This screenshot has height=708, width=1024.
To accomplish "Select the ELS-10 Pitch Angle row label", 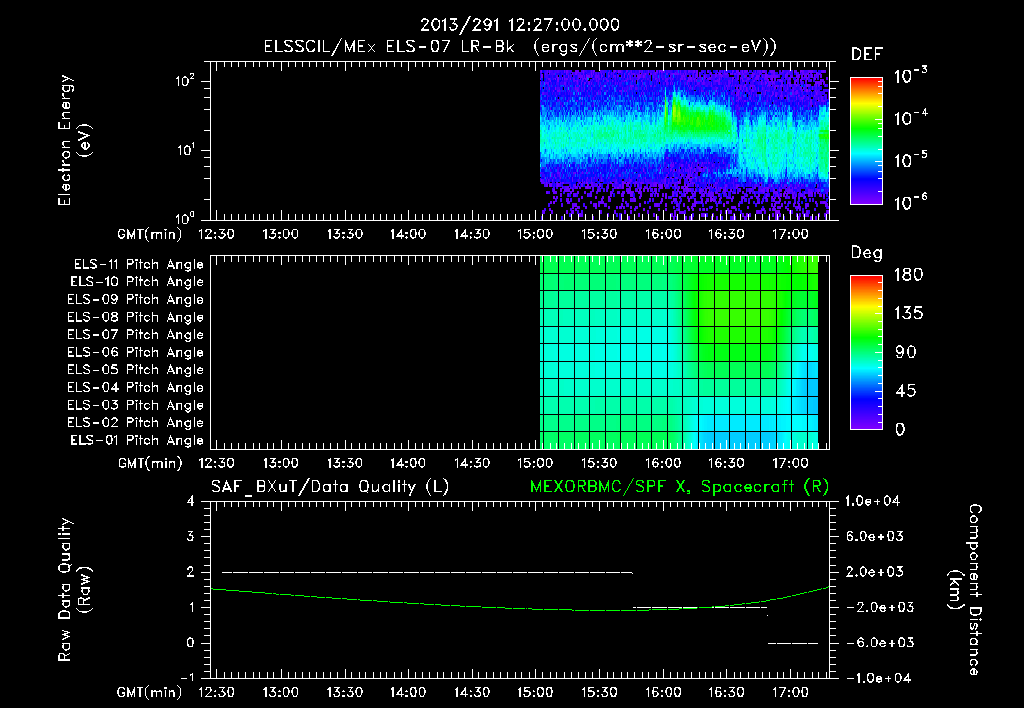I will pyautogui.click(x=137, y=282).
